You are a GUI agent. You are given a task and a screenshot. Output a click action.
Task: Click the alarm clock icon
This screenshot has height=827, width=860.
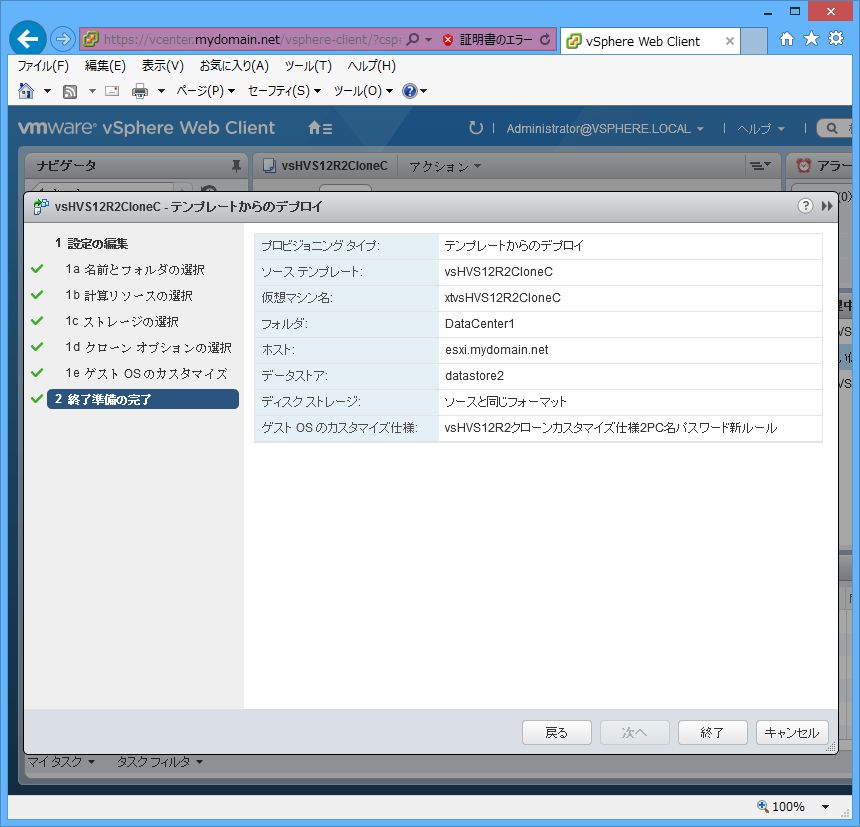pos(804,166)
